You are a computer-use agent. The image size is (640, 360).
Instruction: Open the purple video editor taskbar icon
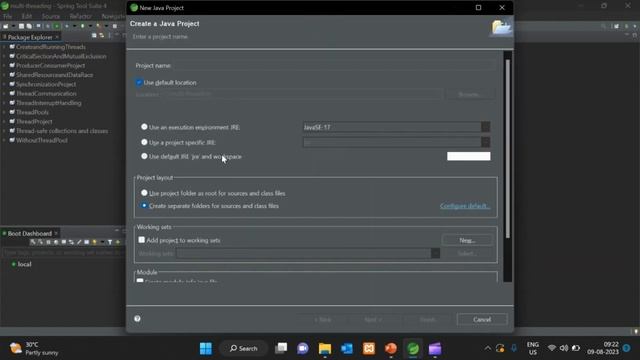point(435,348)
